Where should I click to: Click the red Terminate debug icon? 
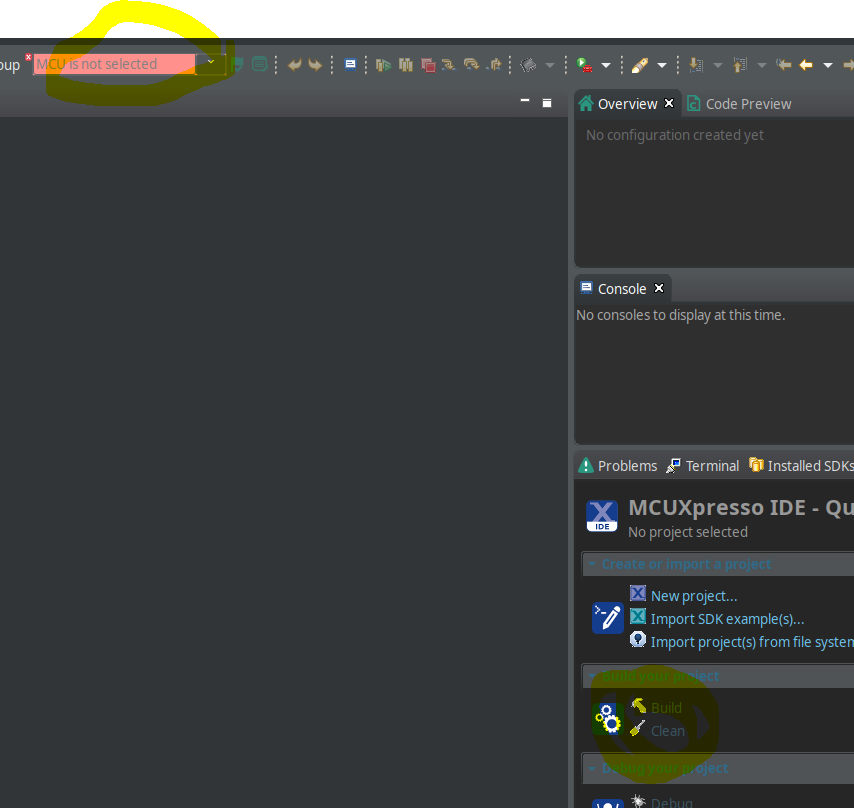pyautogui.click(x=428, y=65)
